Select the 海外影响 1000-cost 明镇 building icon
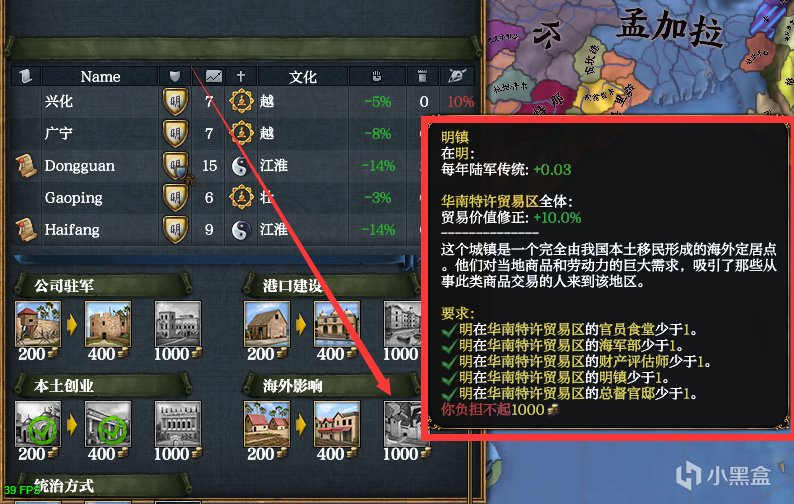Screen dimensions: 794x504 point(403,424)
